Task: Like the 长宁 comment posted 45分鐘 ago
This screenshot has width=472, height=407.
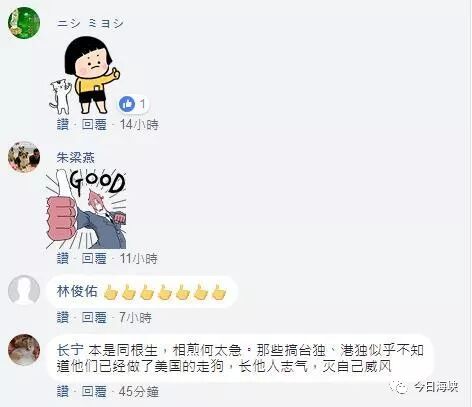Action: coord(63,391)
